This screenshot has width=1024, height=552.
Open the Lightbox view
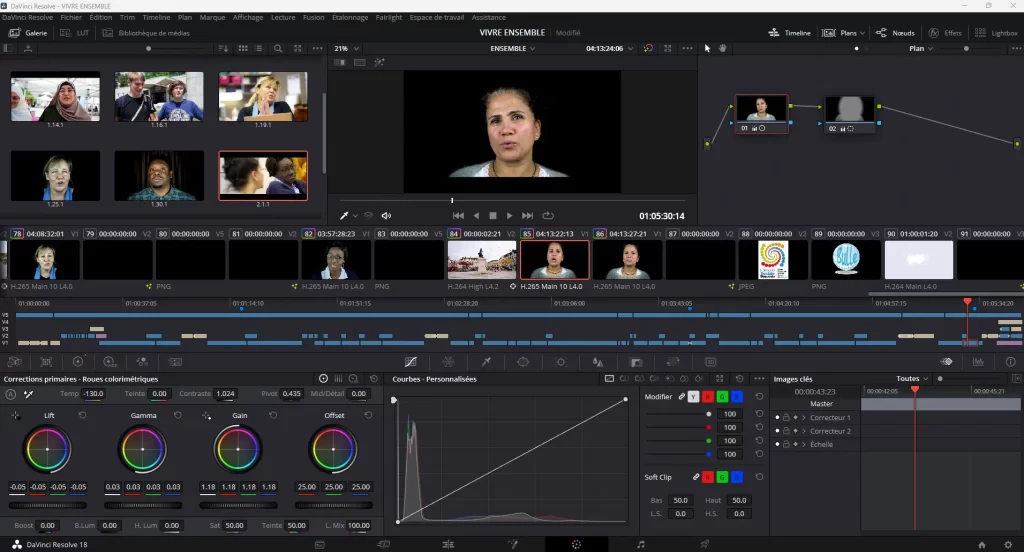(x=997, y=33)
